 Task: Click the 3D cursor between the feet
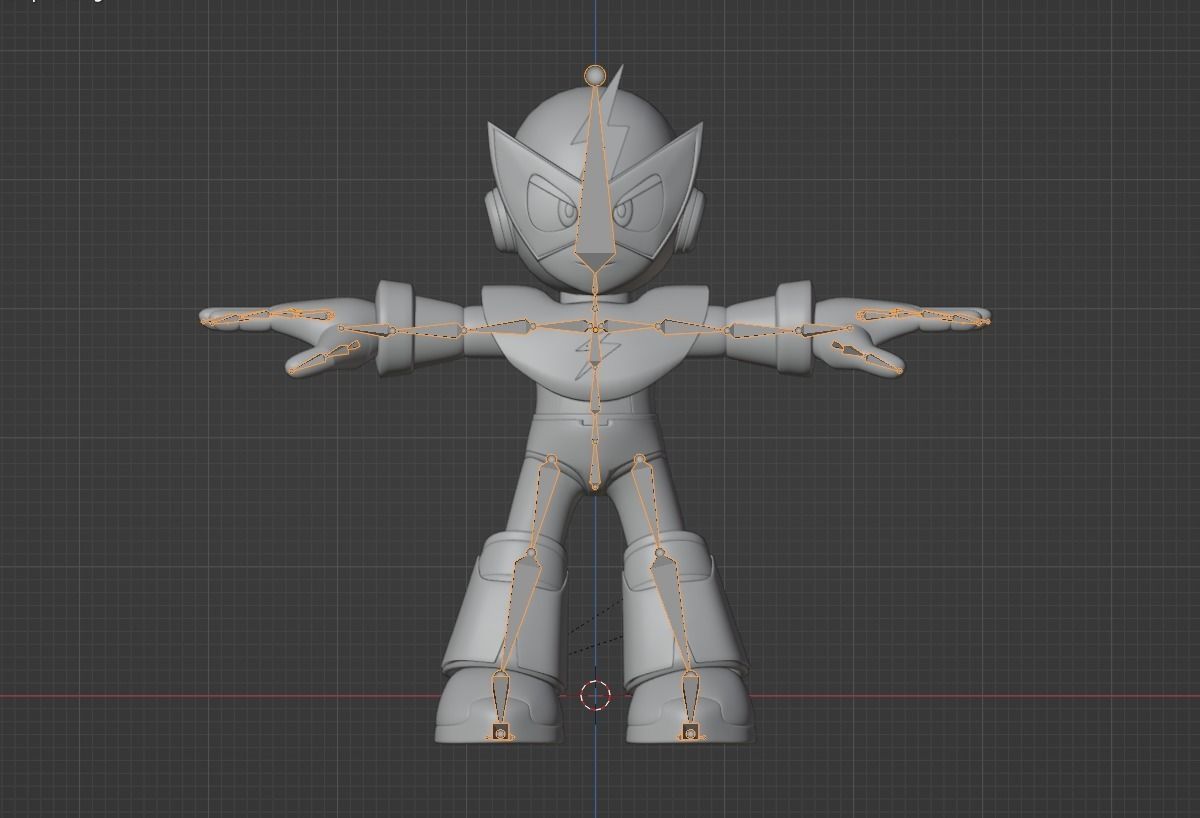point(595,695)
